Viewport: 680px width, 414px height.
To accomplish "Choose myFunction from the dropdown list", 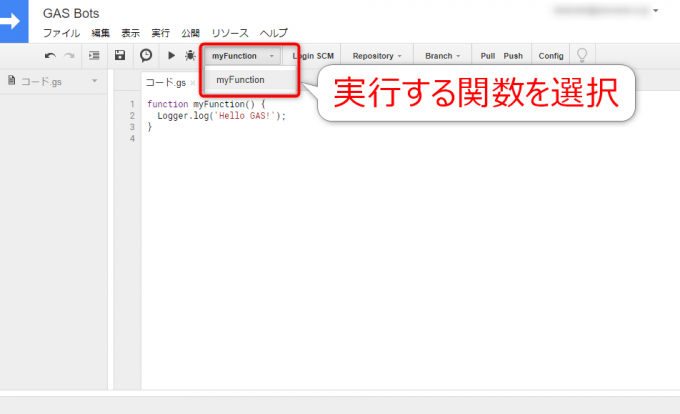I will tap(240, 80).
